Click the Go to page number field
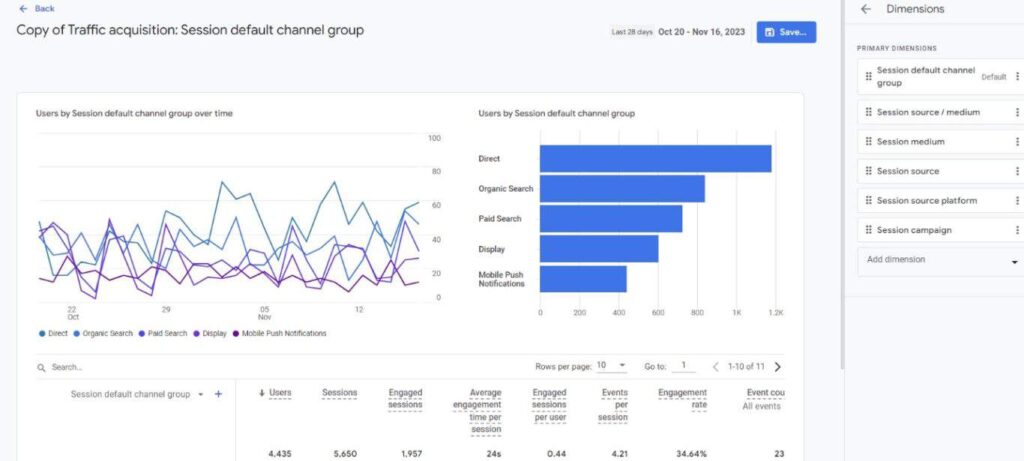This screenshot has width=1024, height=461. click(684, 367)
